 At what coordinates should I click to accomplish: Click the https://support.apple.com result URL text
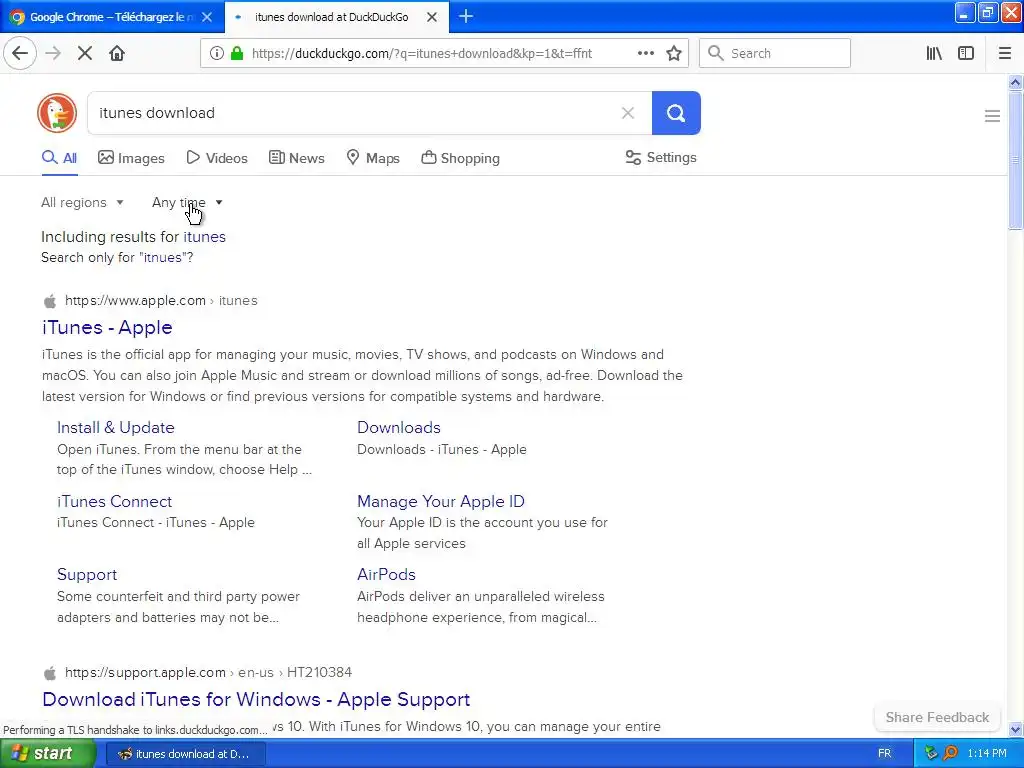(x=208, y=673)
